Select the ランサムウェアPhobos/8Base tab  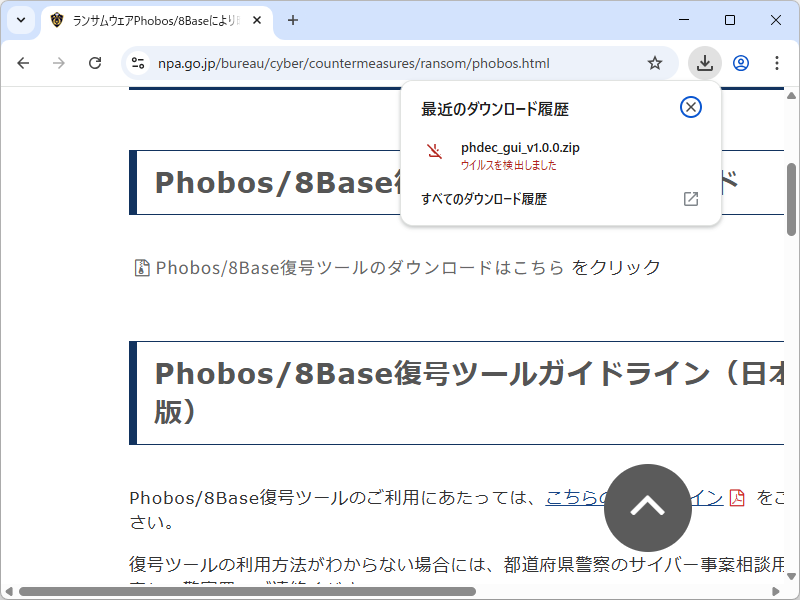tap(150, 20)
